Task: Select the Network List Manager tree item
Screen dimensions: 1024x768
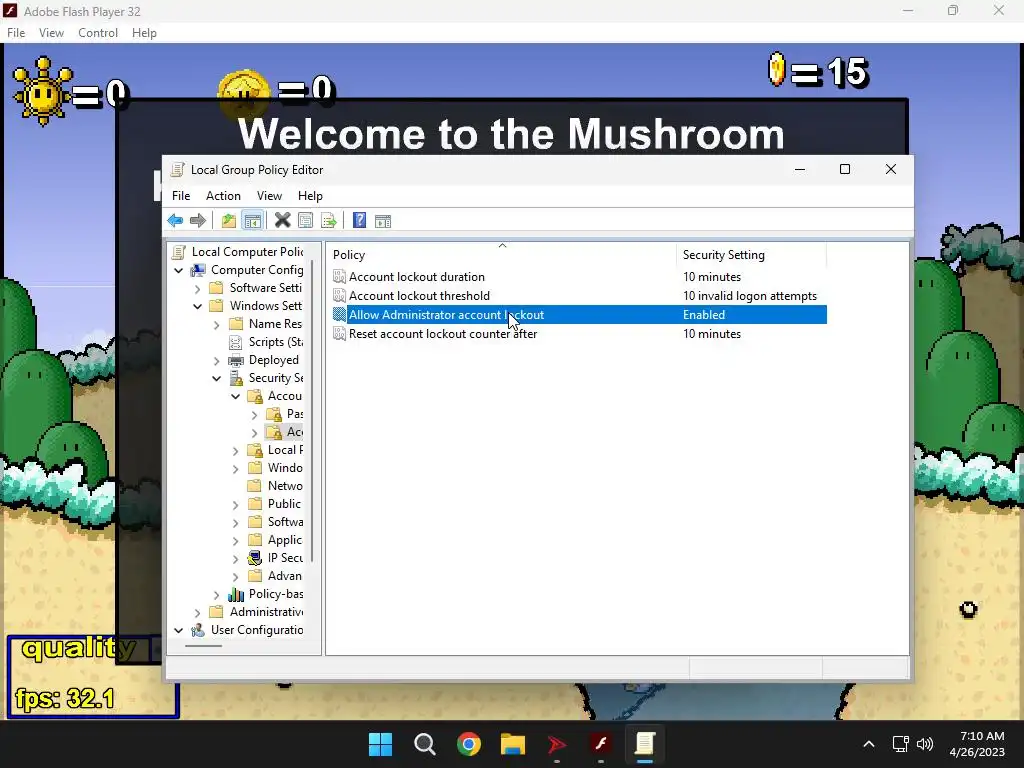Action: (x=285, y=486)
